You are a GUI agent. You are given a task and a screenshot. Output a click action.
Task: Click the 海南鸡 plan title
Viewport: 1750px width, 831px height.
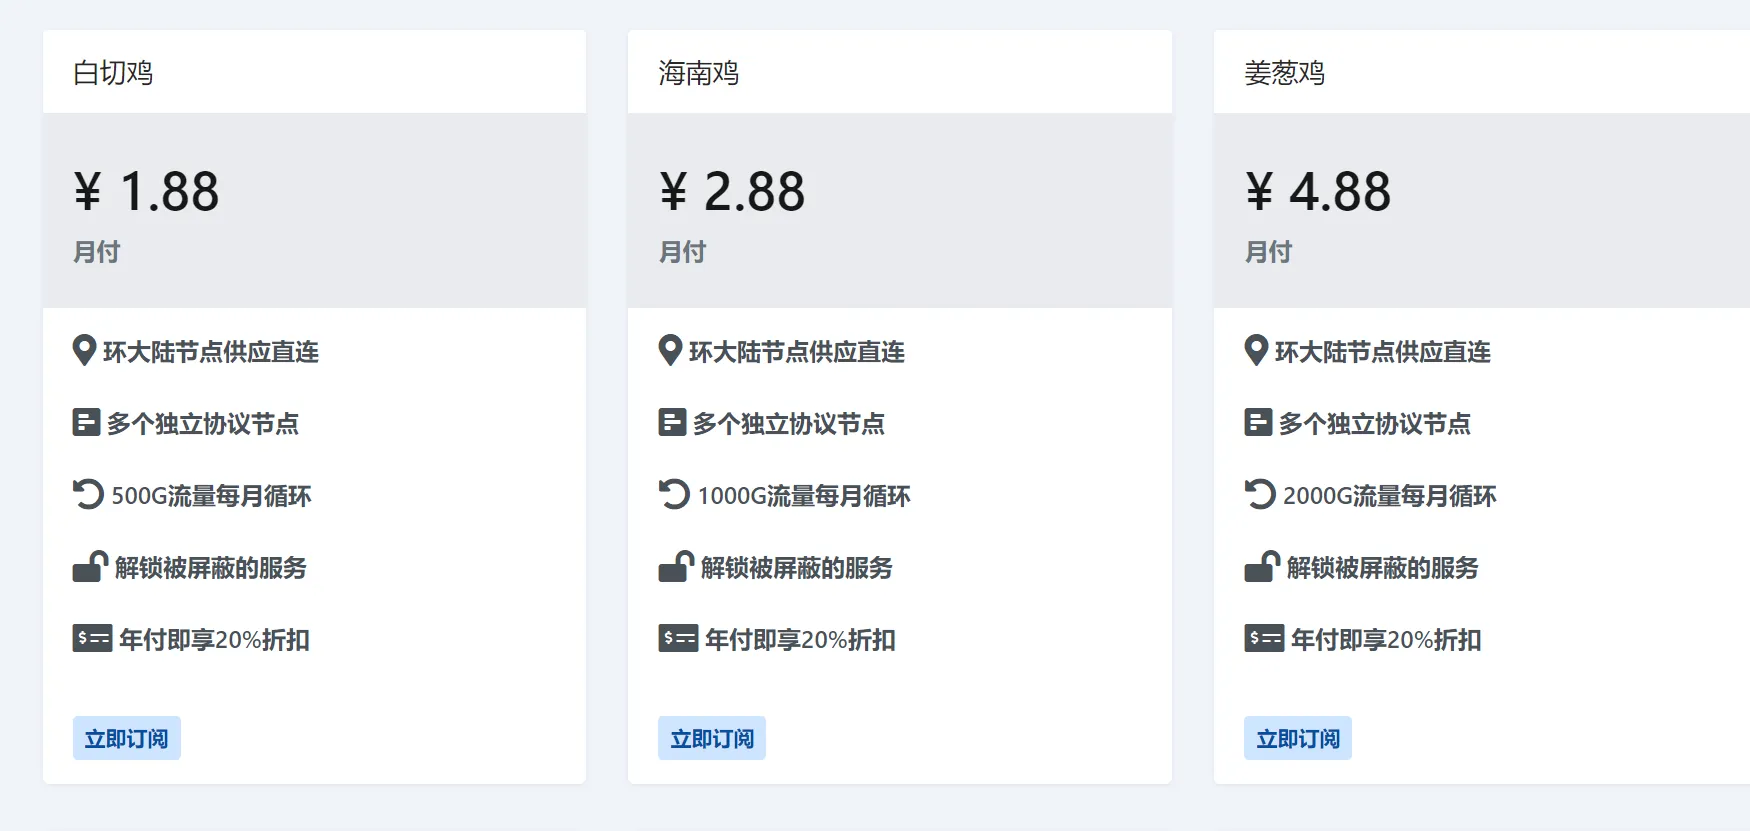pyautogui.click(x=699, y=73)
